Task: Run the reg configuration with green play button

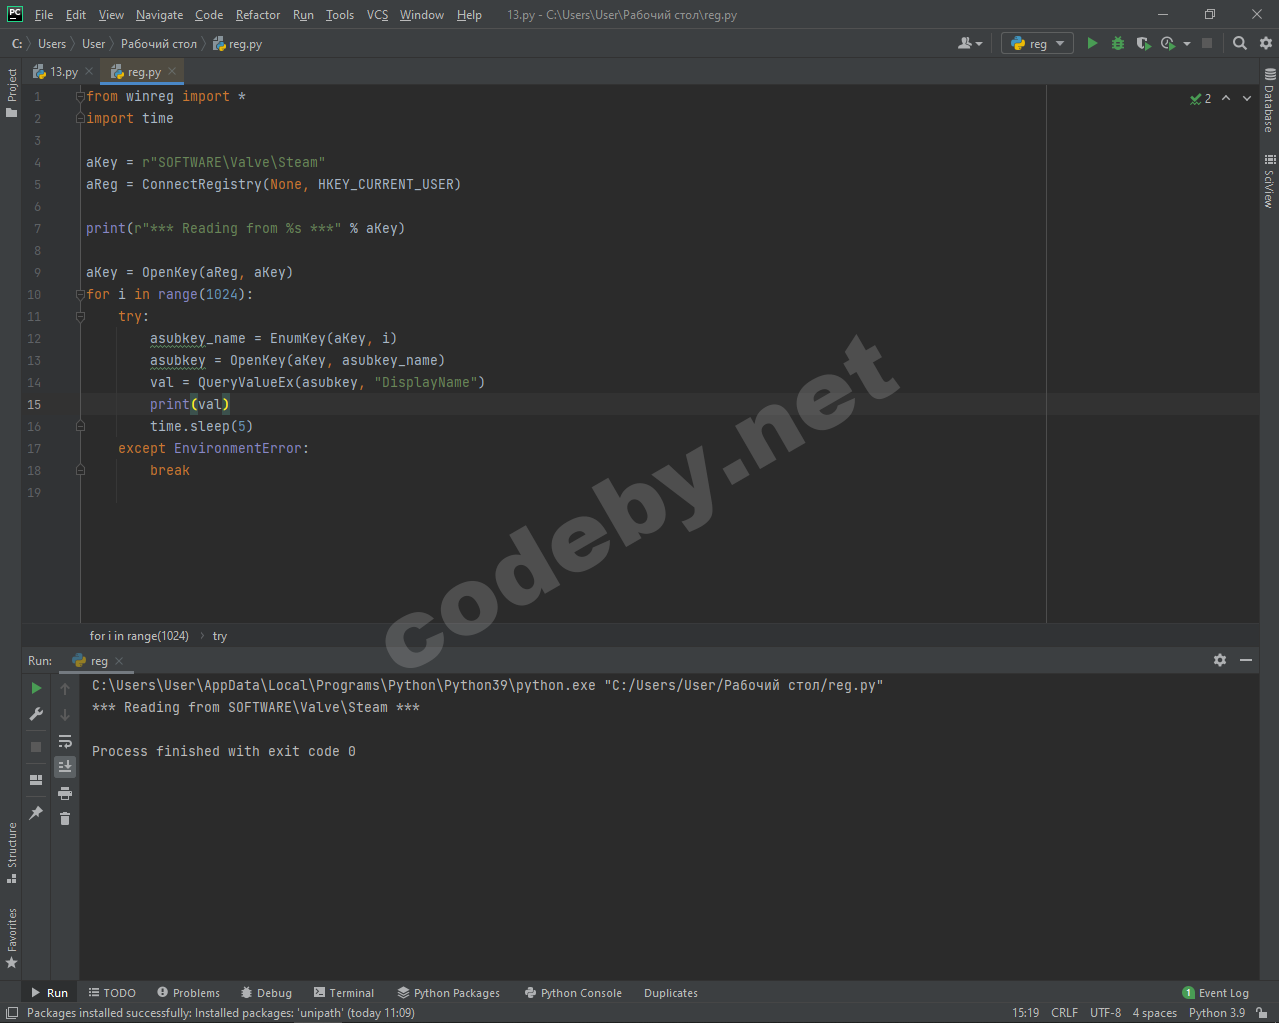Action: pyautogui.click(x=1092, y=43)
